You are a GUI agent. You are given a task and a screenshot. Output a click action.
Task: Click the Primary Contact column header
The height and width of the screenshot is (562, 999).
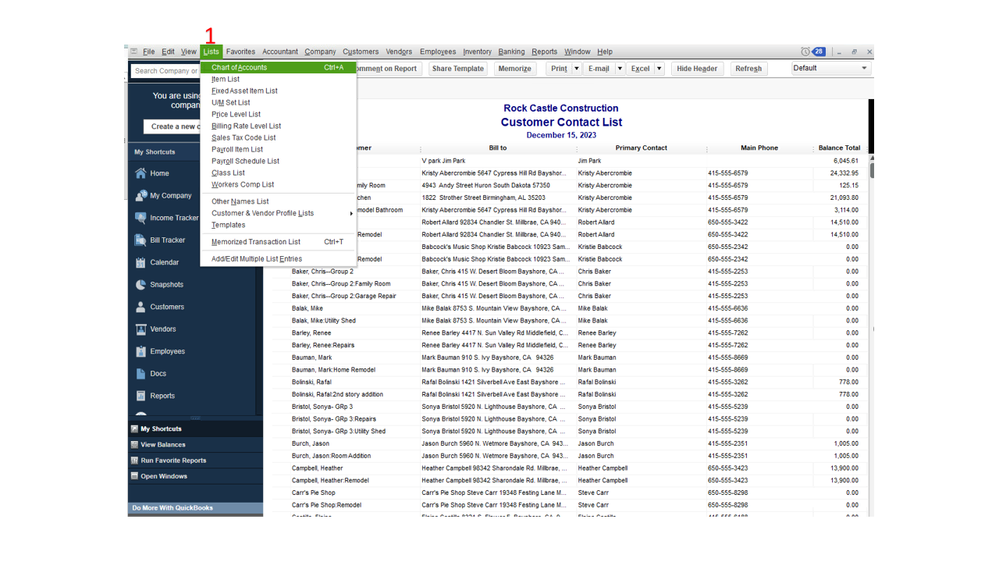click(x=641, y=148)
